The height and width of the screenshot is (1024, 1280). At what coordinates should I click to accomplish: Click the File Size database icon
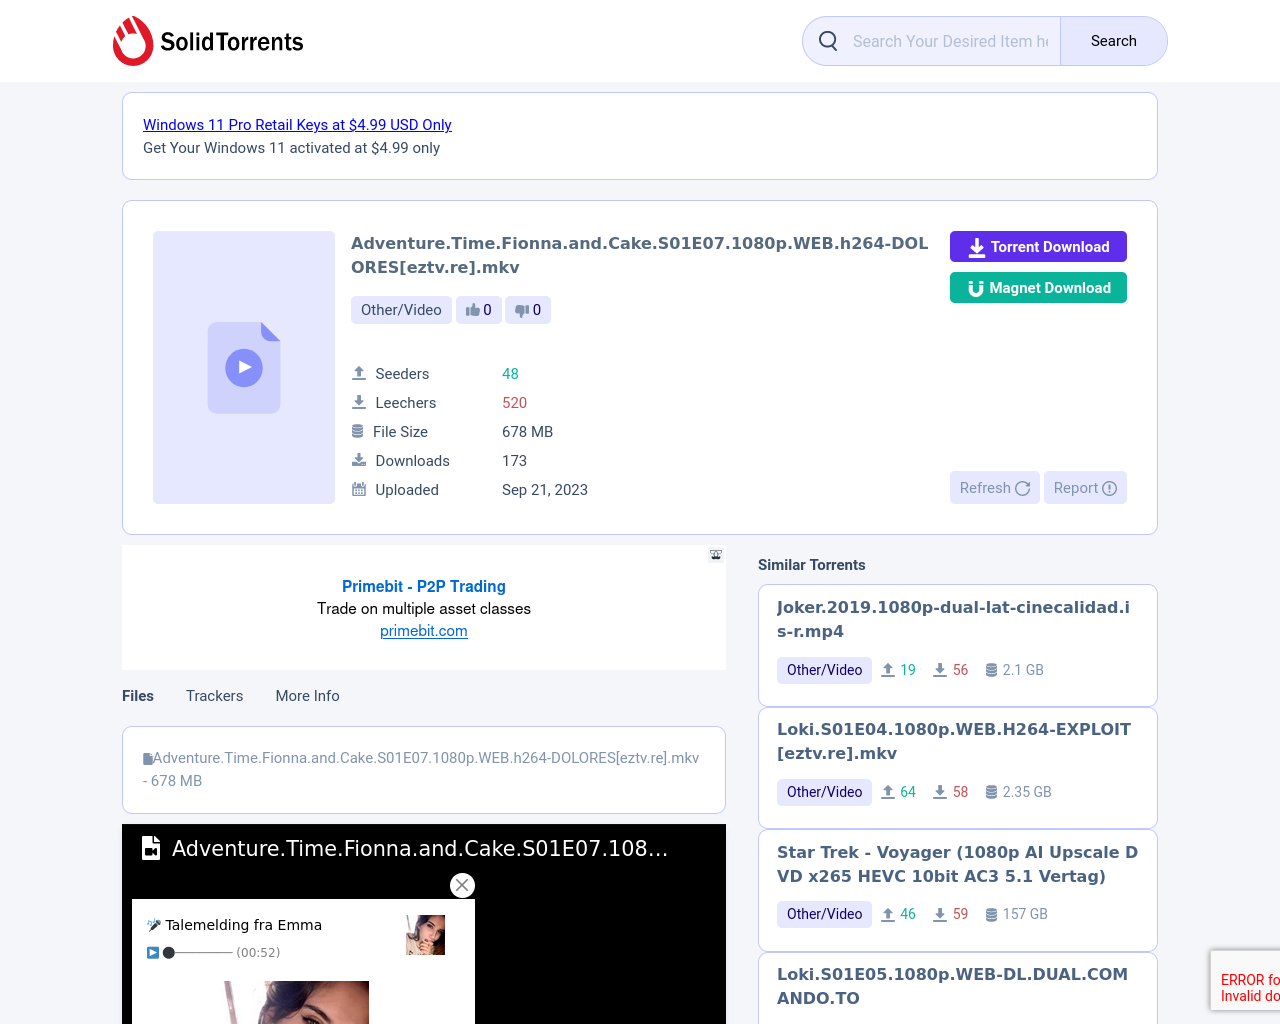pyautogui.click(x=358, y=431)
